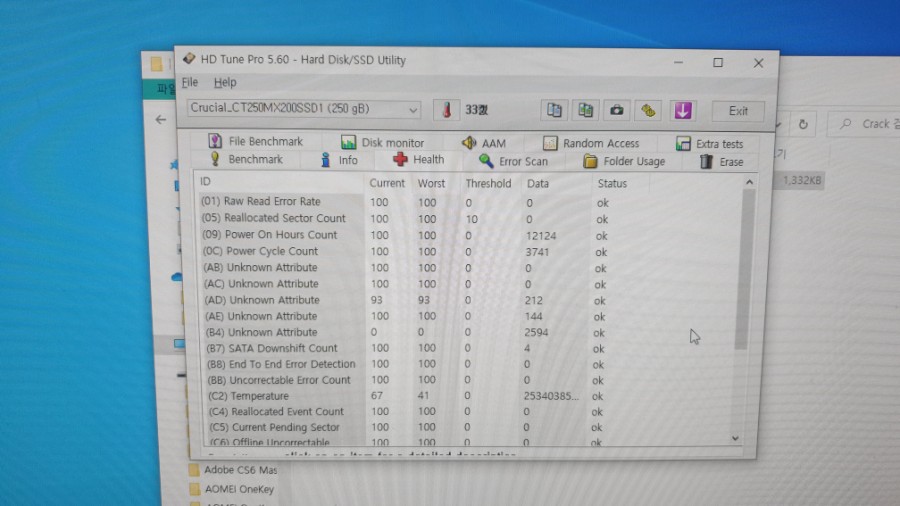The height and width of the screenshot is (506, 900).
Task: Switch to the Folder Usage tab
Action: pos(624,162)
